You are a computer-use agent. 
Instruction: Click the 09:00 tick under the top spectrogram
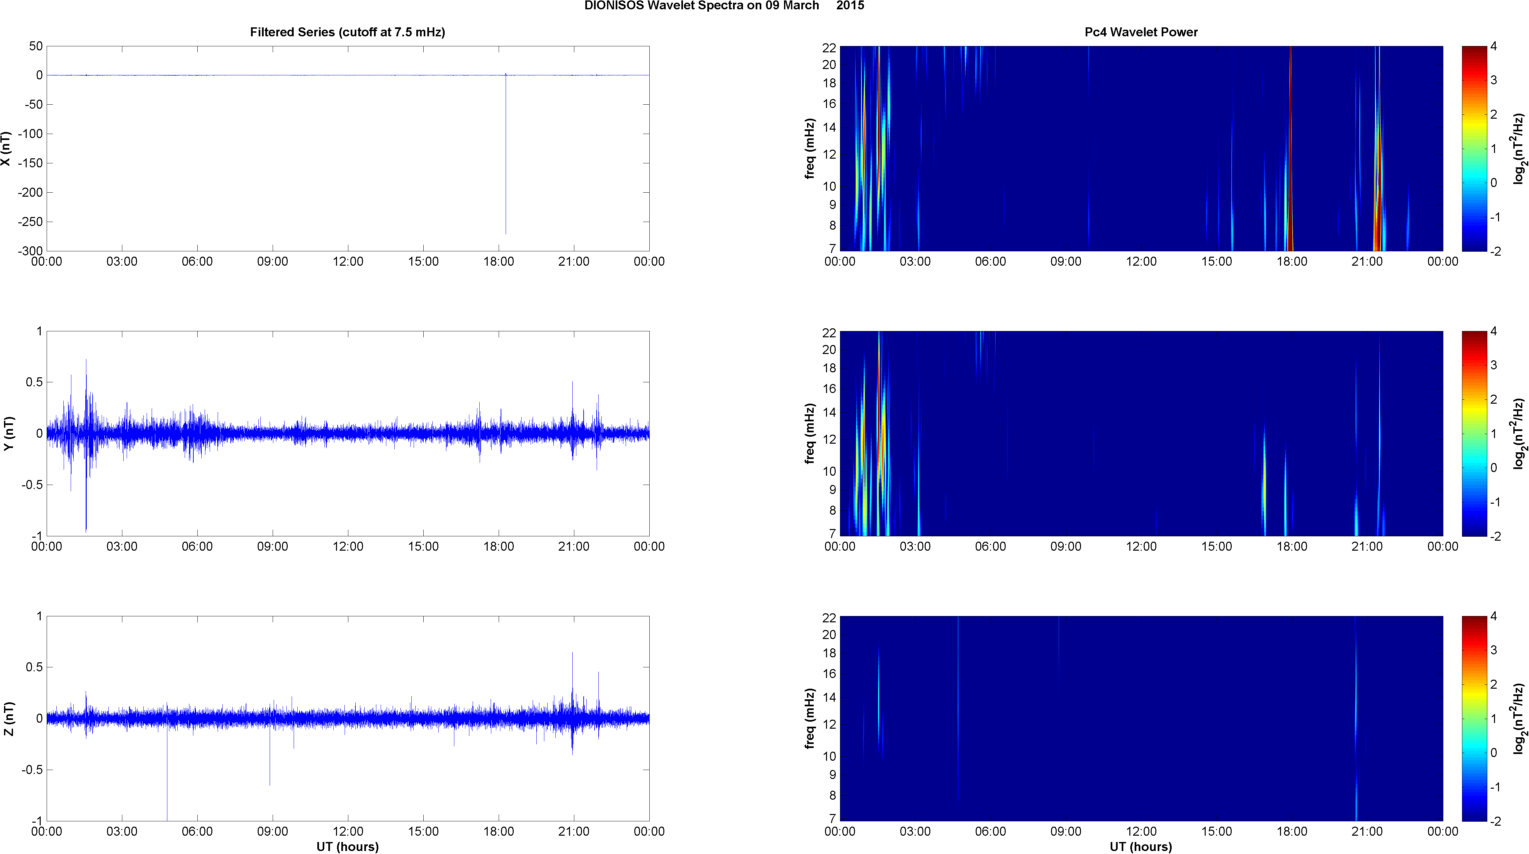(x=1066, y=262)
